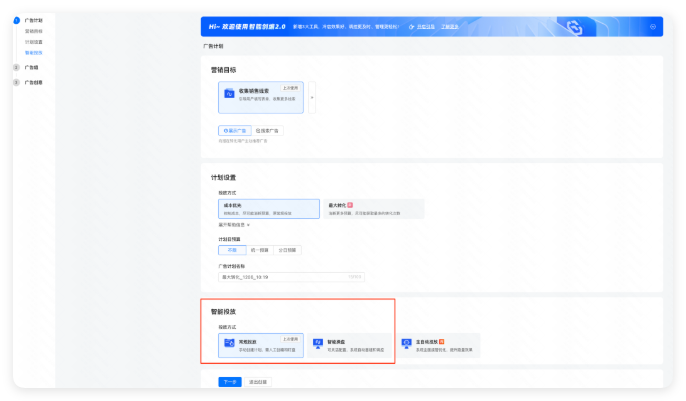
Task: Choose 最大转化 bidding method card
Action: click(373, 209)
